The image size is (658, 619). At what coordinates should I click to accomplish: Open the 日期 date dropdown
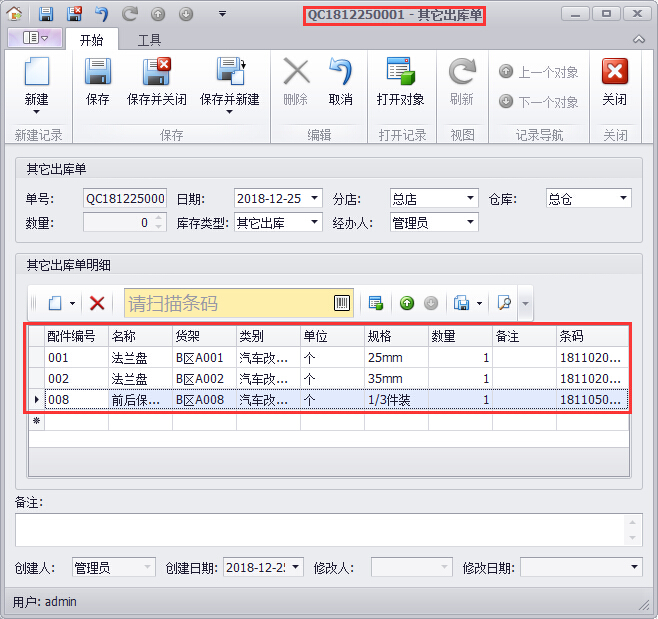[315, 198]
